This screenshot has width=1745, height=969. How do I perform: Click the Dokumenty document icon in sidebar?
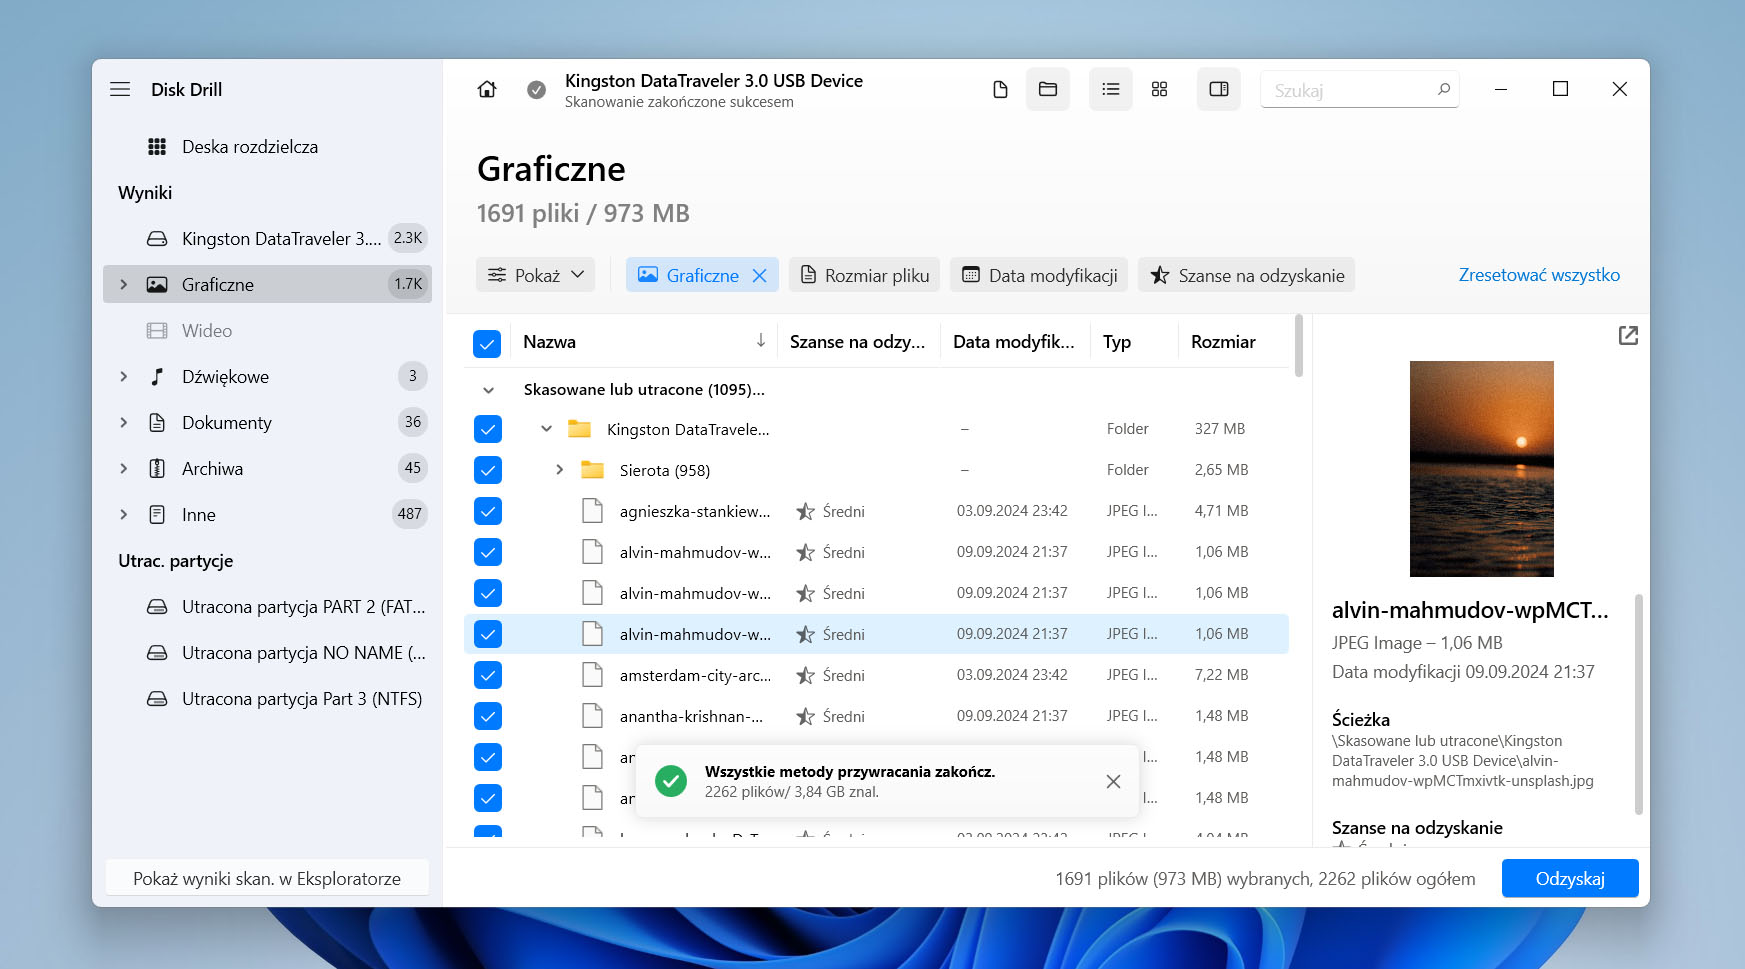(x=157, y=423)
